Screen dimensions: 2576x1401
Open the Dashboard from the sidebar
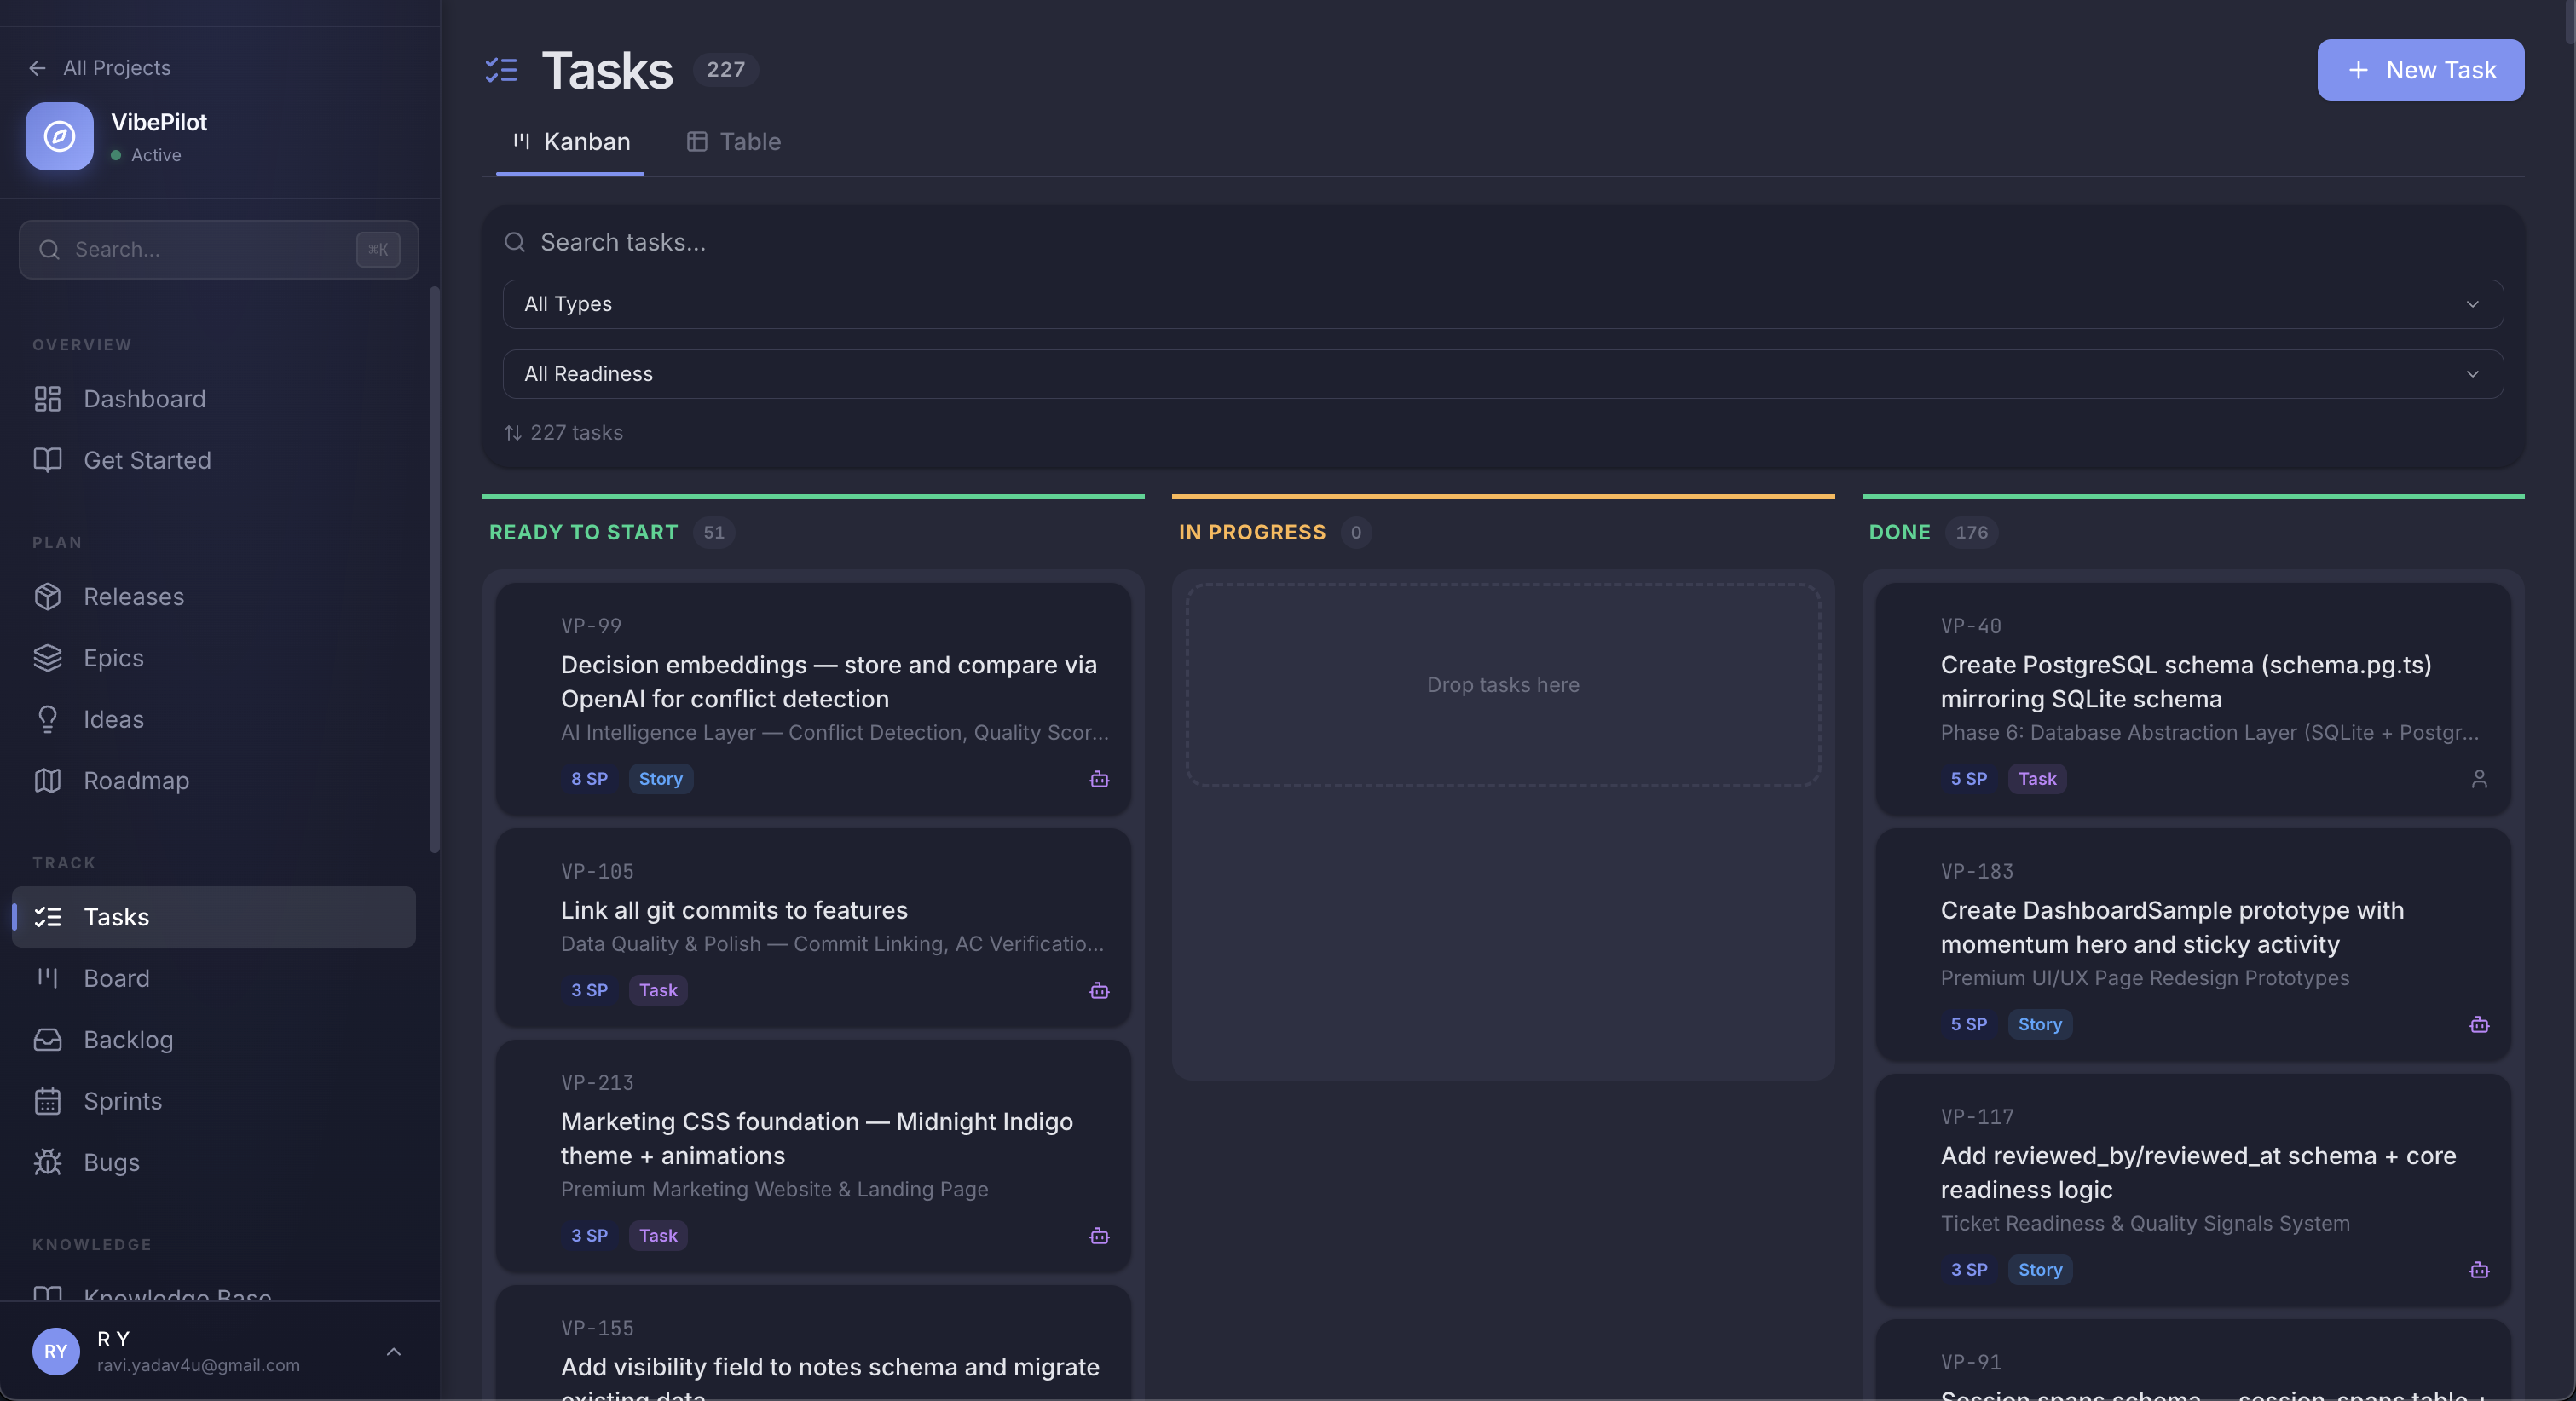146,398
